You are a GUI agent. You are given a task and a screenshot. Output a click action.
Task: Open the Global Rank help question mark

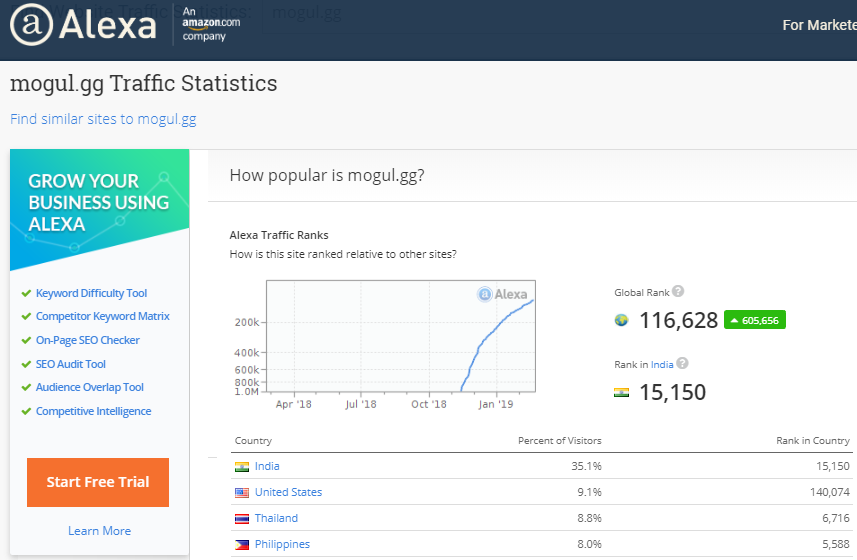point(678,291)
